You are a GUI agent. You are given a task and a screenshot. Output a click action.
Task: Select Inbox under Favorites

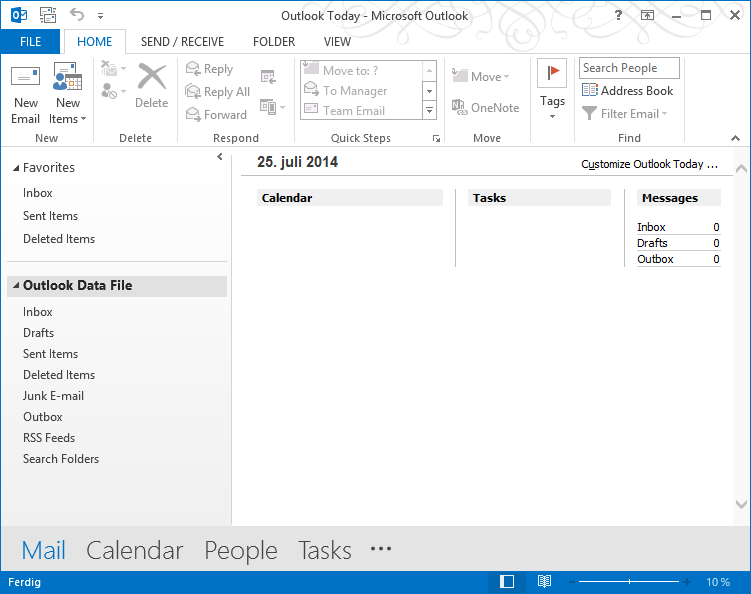(37, 193)
